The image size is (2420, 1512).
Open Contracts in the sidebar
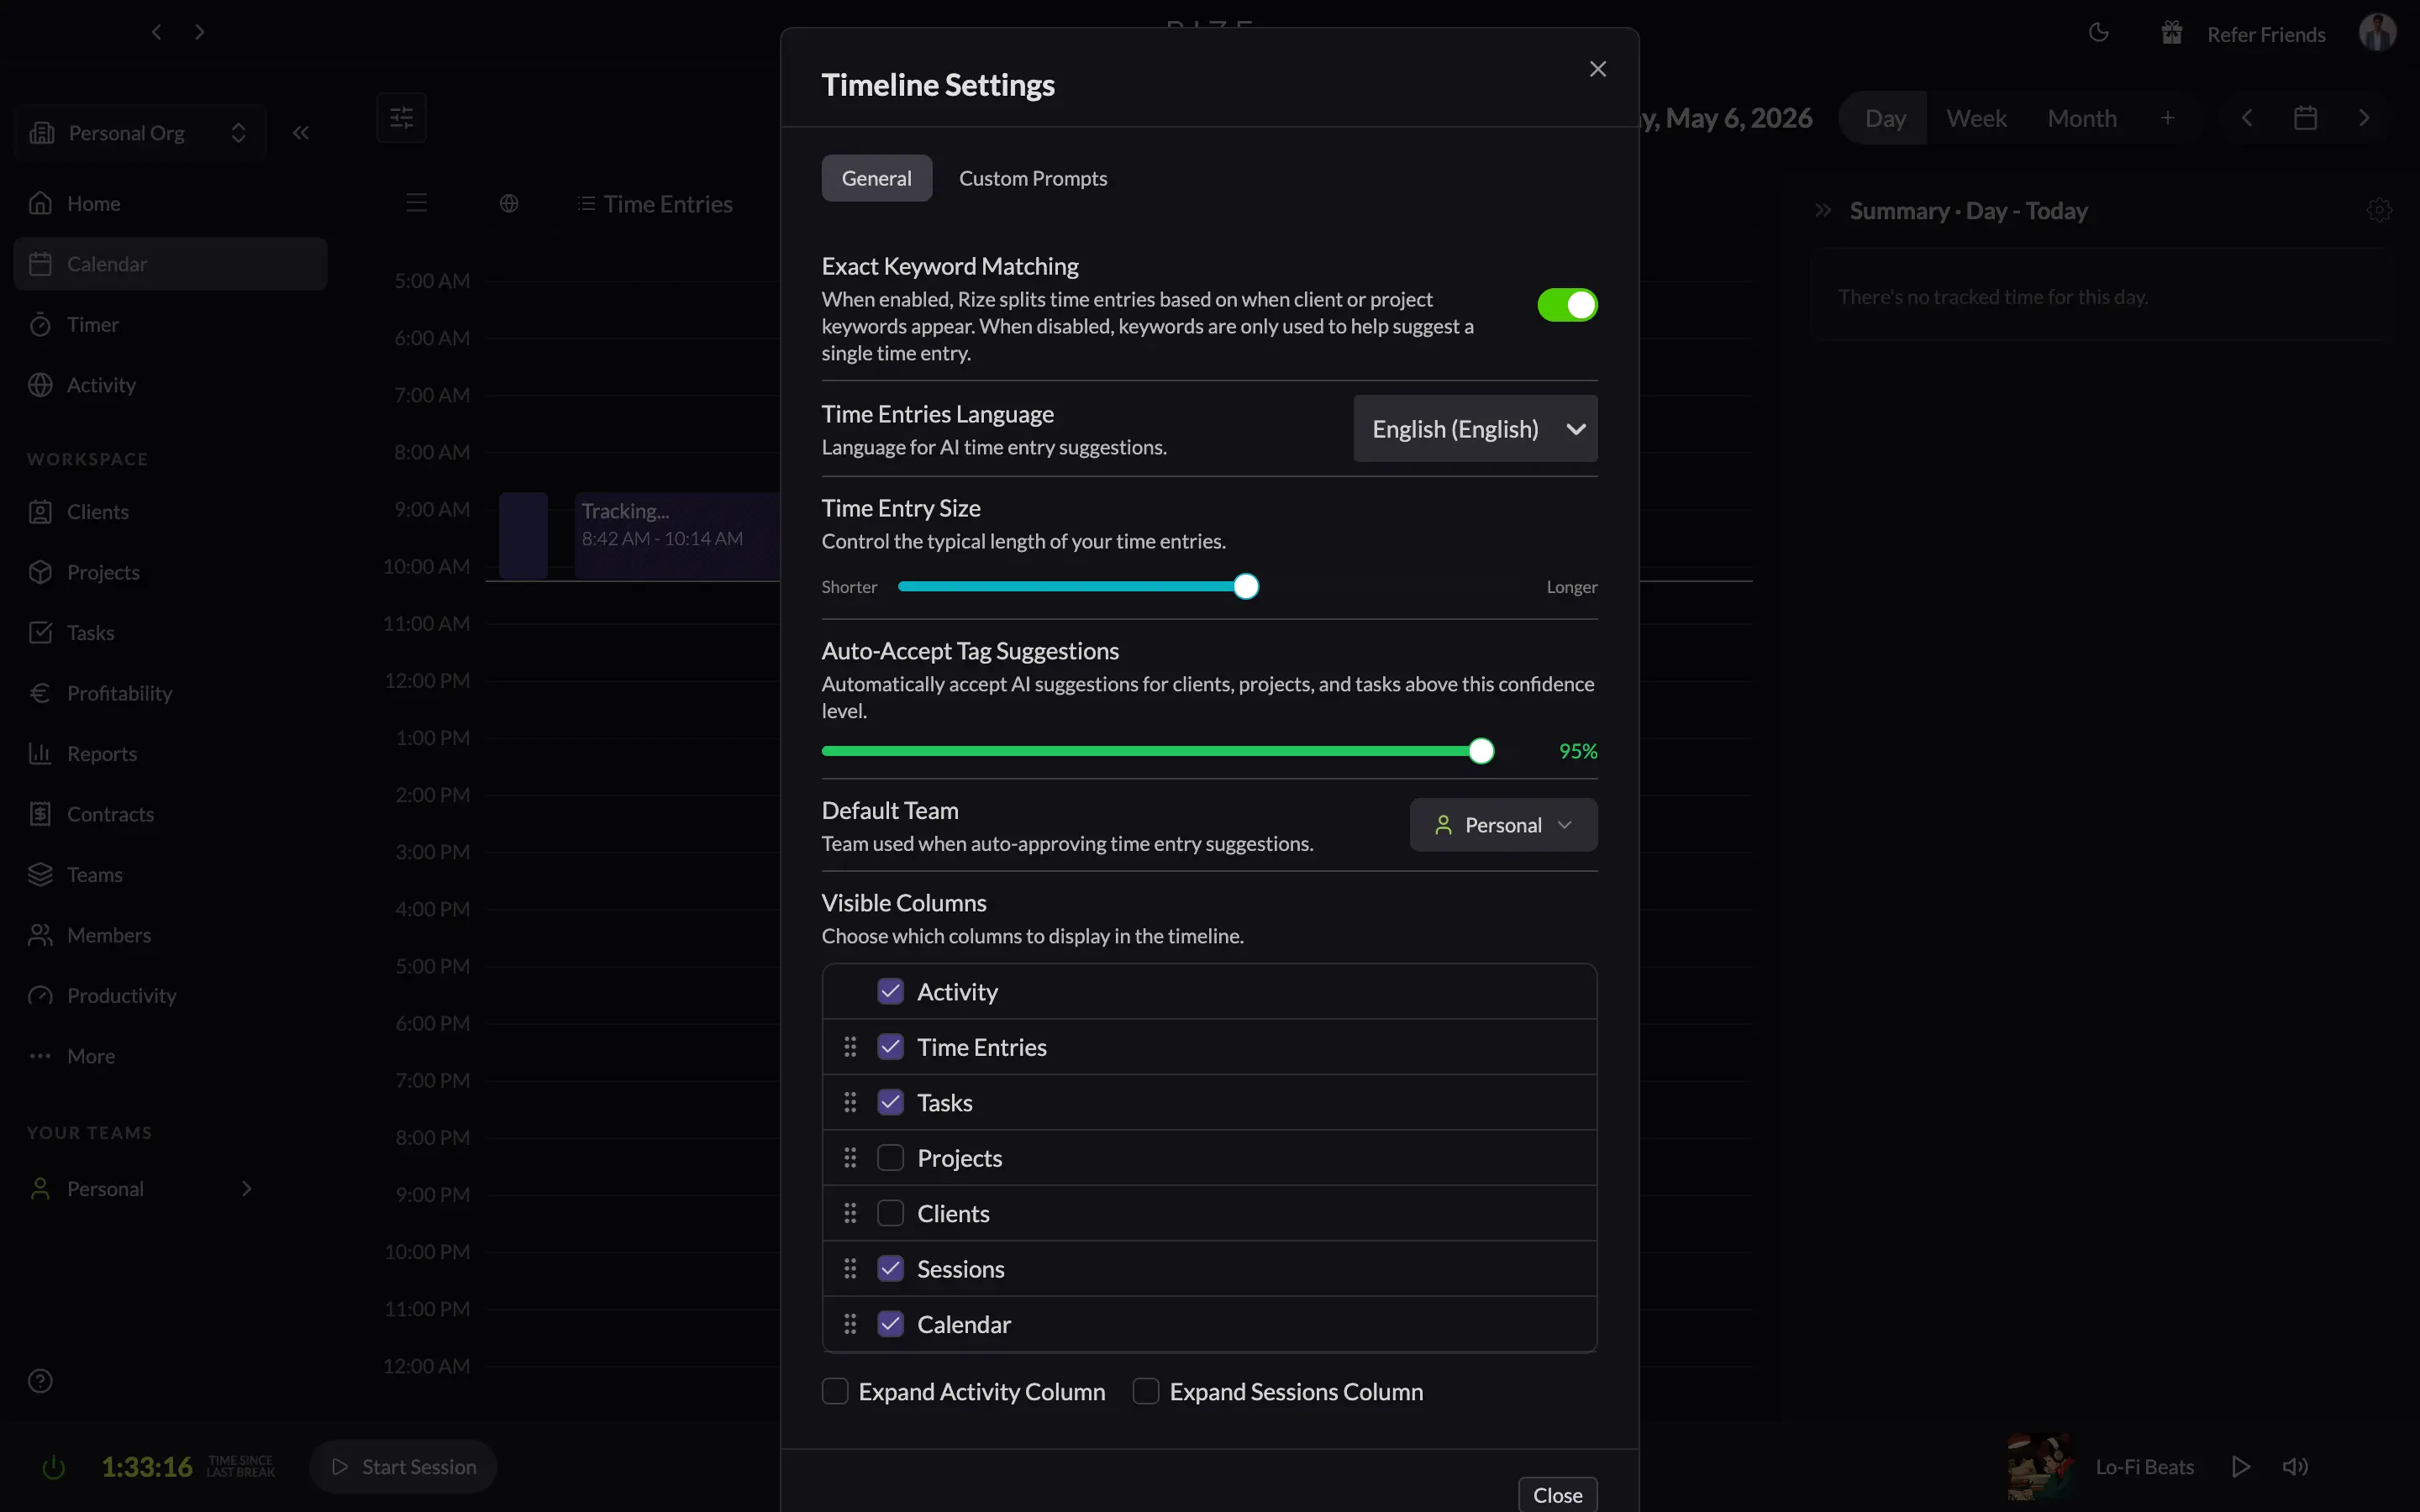point(170,814)
